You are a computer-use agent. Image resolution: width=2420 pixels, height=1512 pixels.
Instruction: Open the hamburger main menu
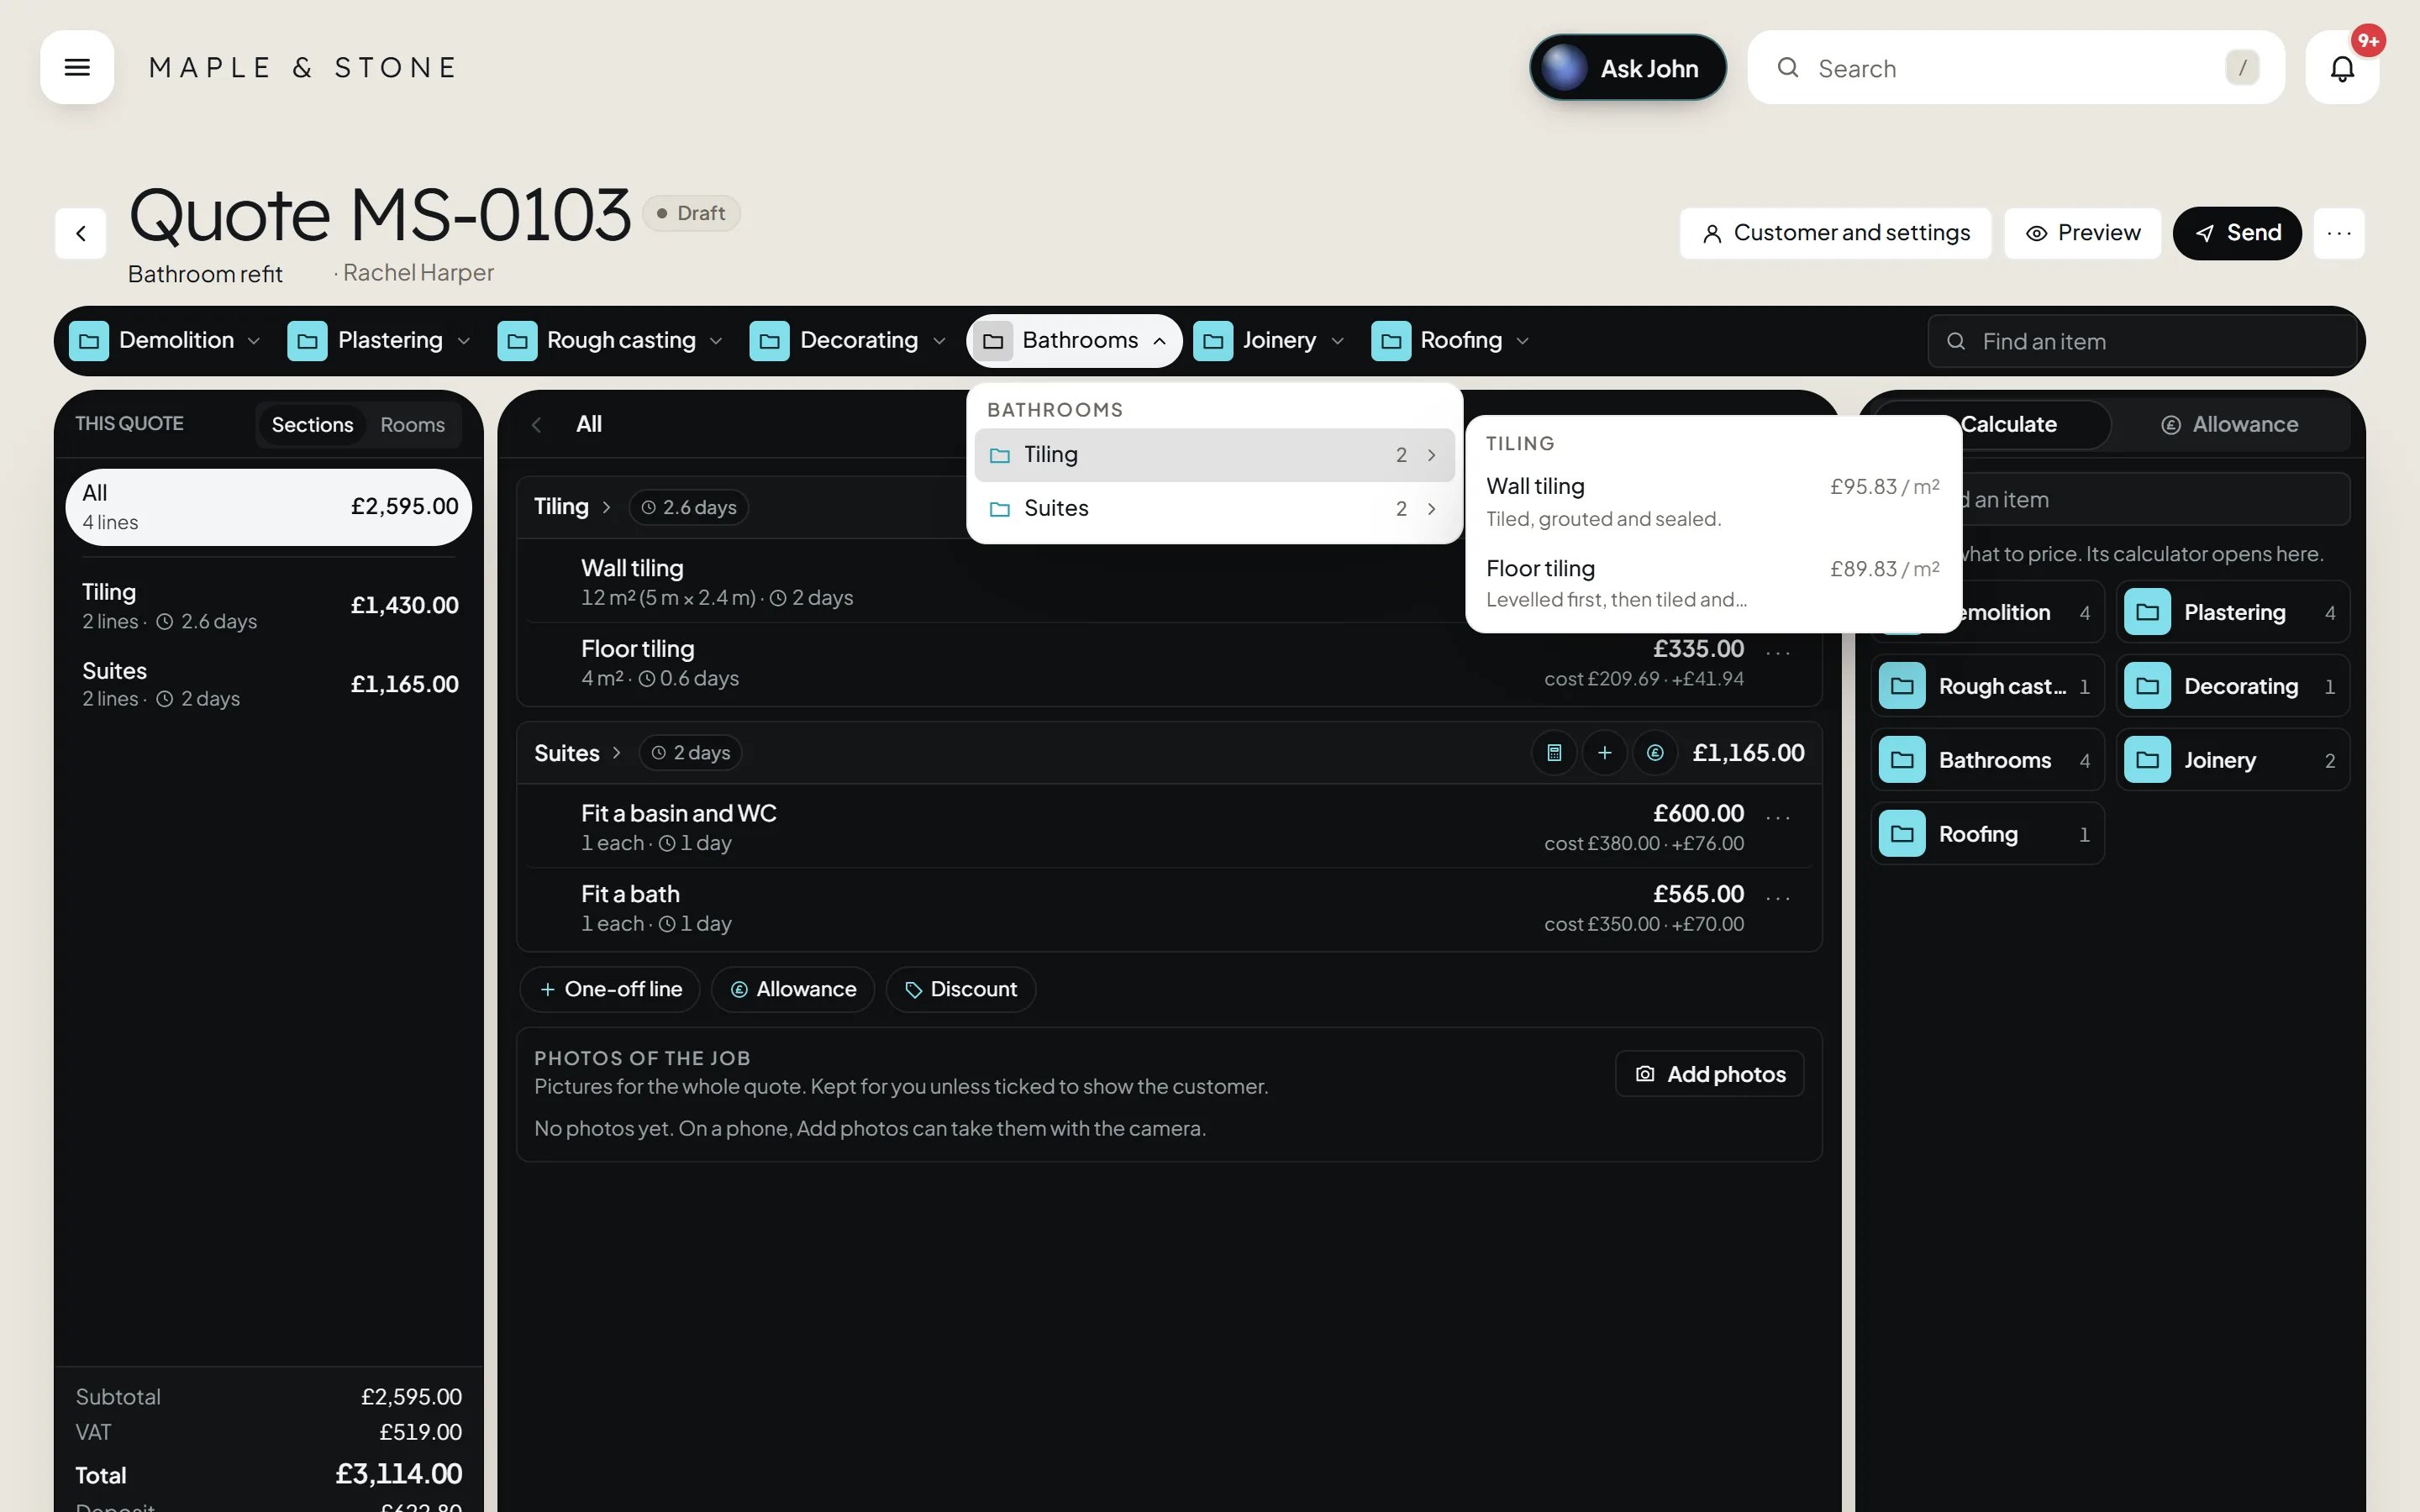(77, 67)
